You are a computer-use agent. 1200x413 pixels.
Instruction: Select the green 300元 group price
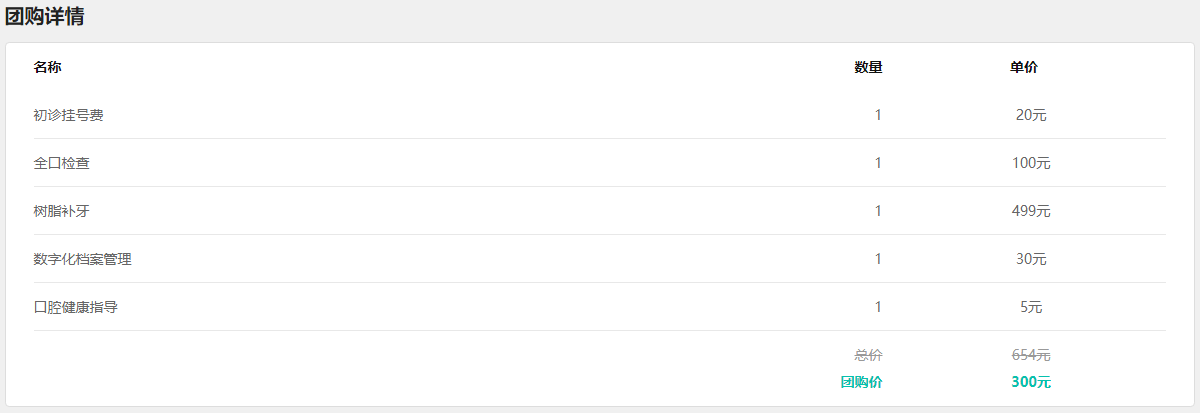[1031, 382]
